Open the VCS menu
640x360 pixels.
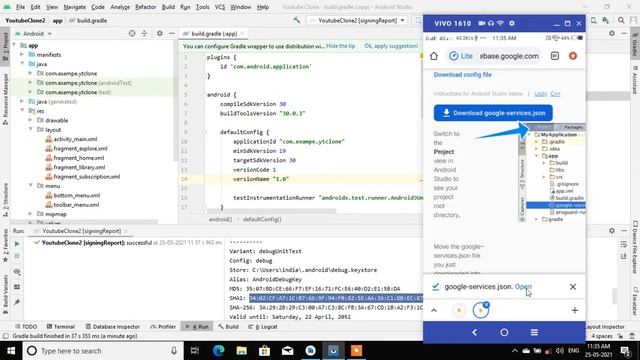pyautogui.click(x=220, y=7)
